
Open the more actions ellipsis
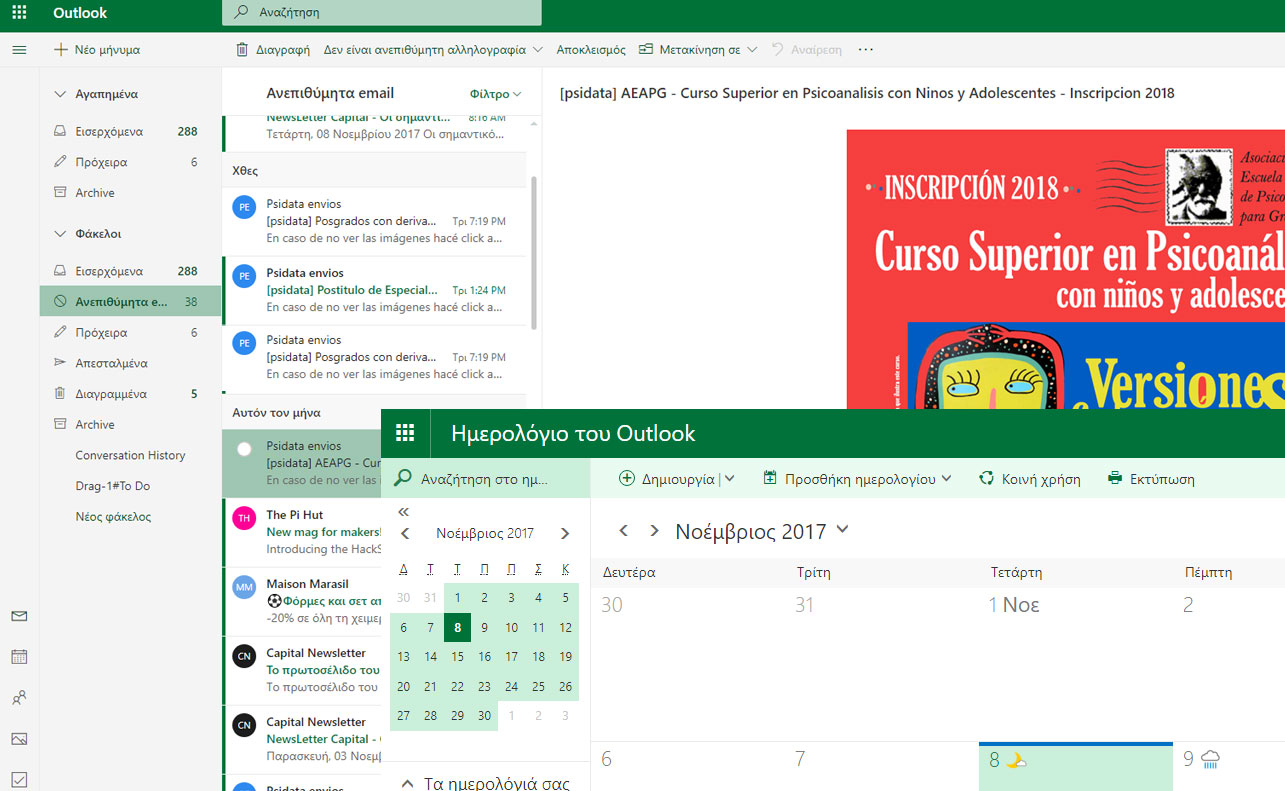click(x=866, y=49)
